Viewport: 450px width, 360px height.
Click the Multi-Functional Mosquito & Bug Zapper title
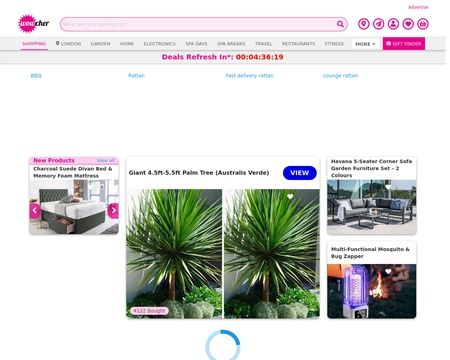[370, 253]
